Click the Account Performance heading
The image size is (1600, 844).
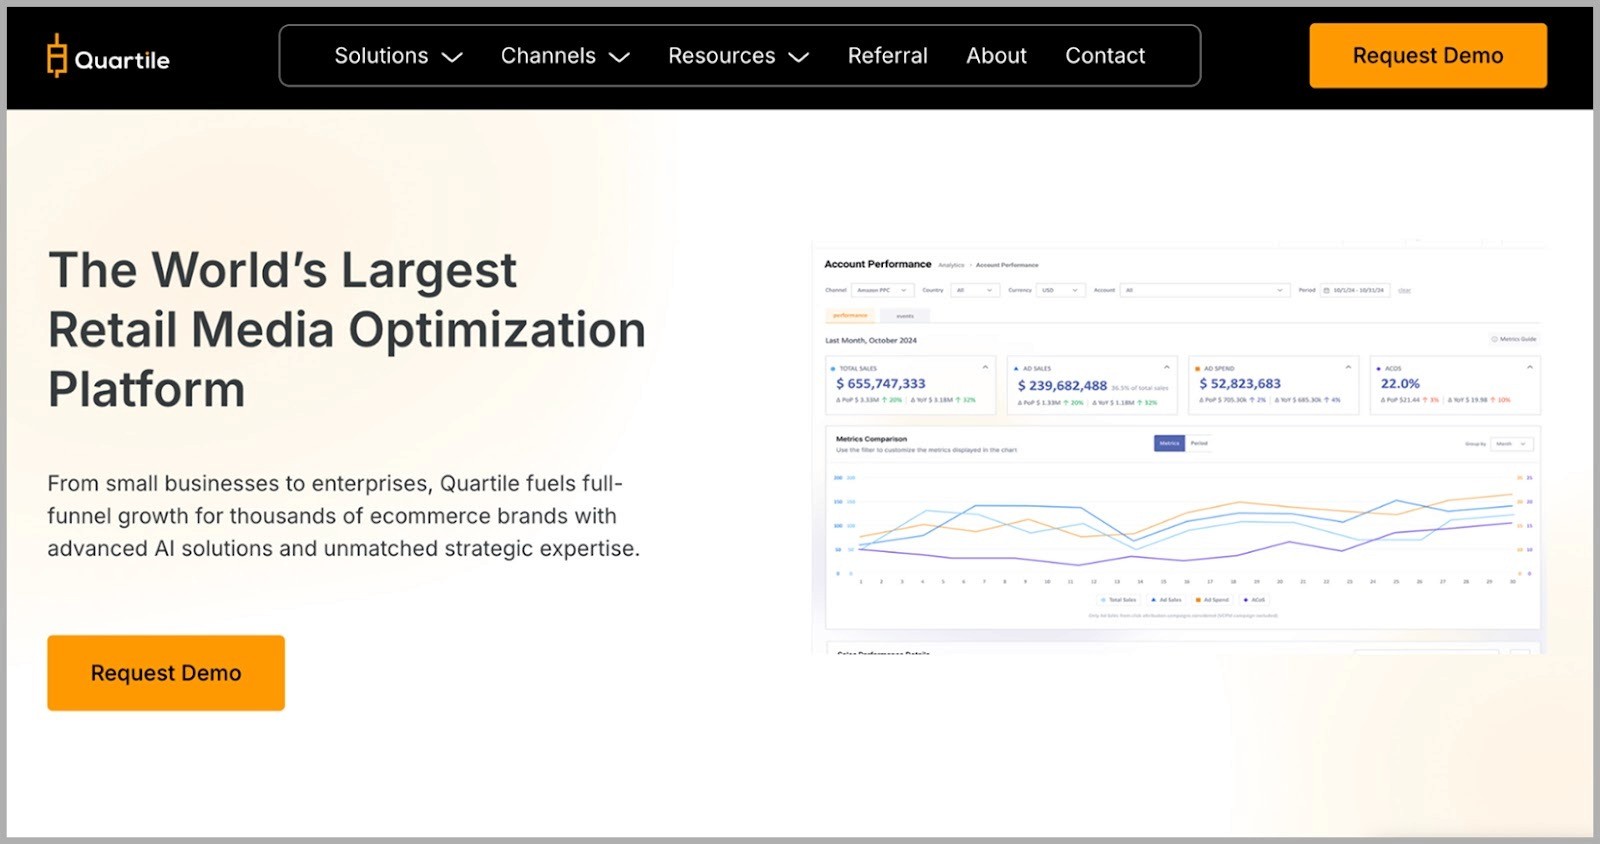click(x=878, y=264)
